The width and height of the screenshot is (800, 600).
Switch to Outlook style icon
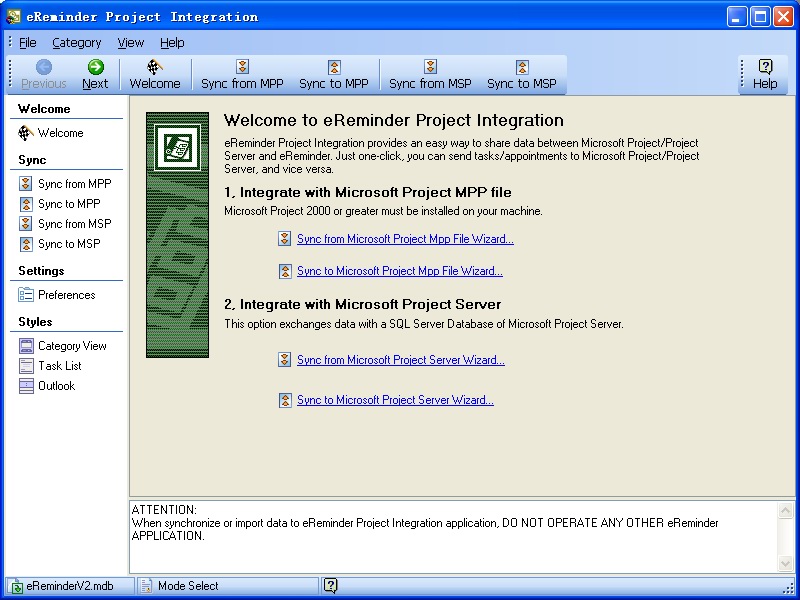pyautogui.click(x=26, y=386)
